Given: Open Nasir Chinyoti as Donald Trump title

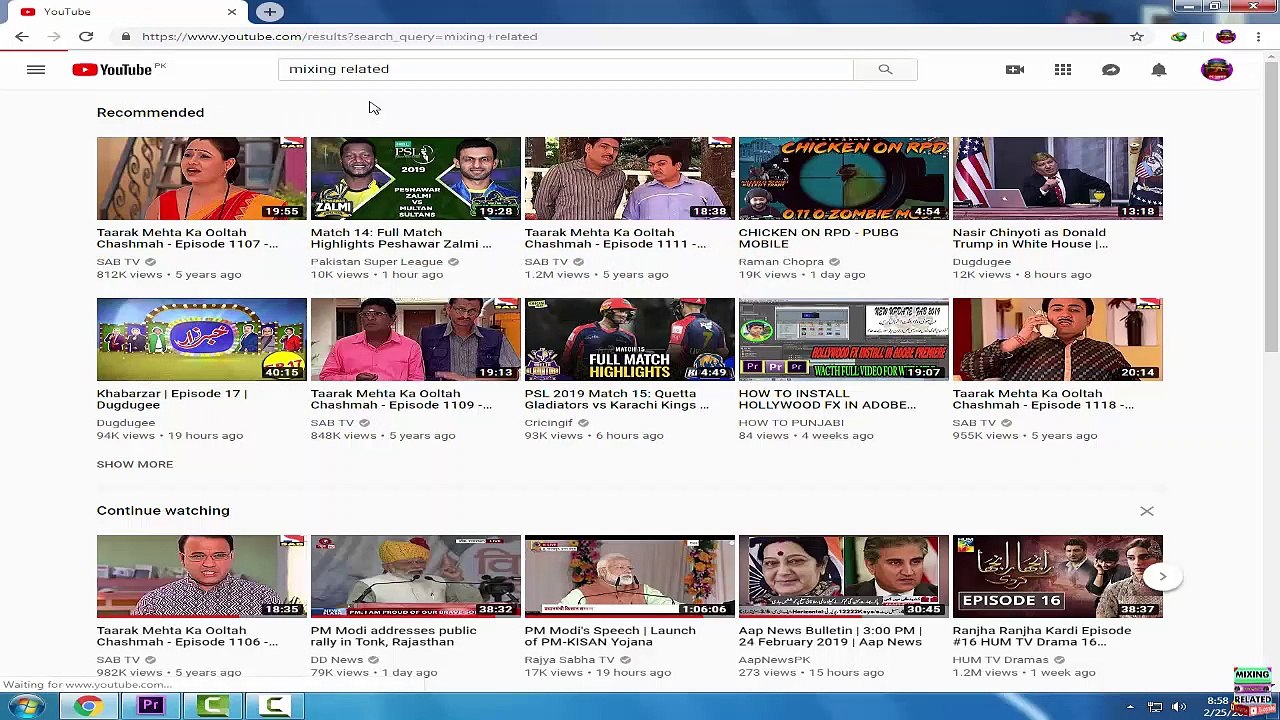Looking at the screenshot, I should (1030, 238).
